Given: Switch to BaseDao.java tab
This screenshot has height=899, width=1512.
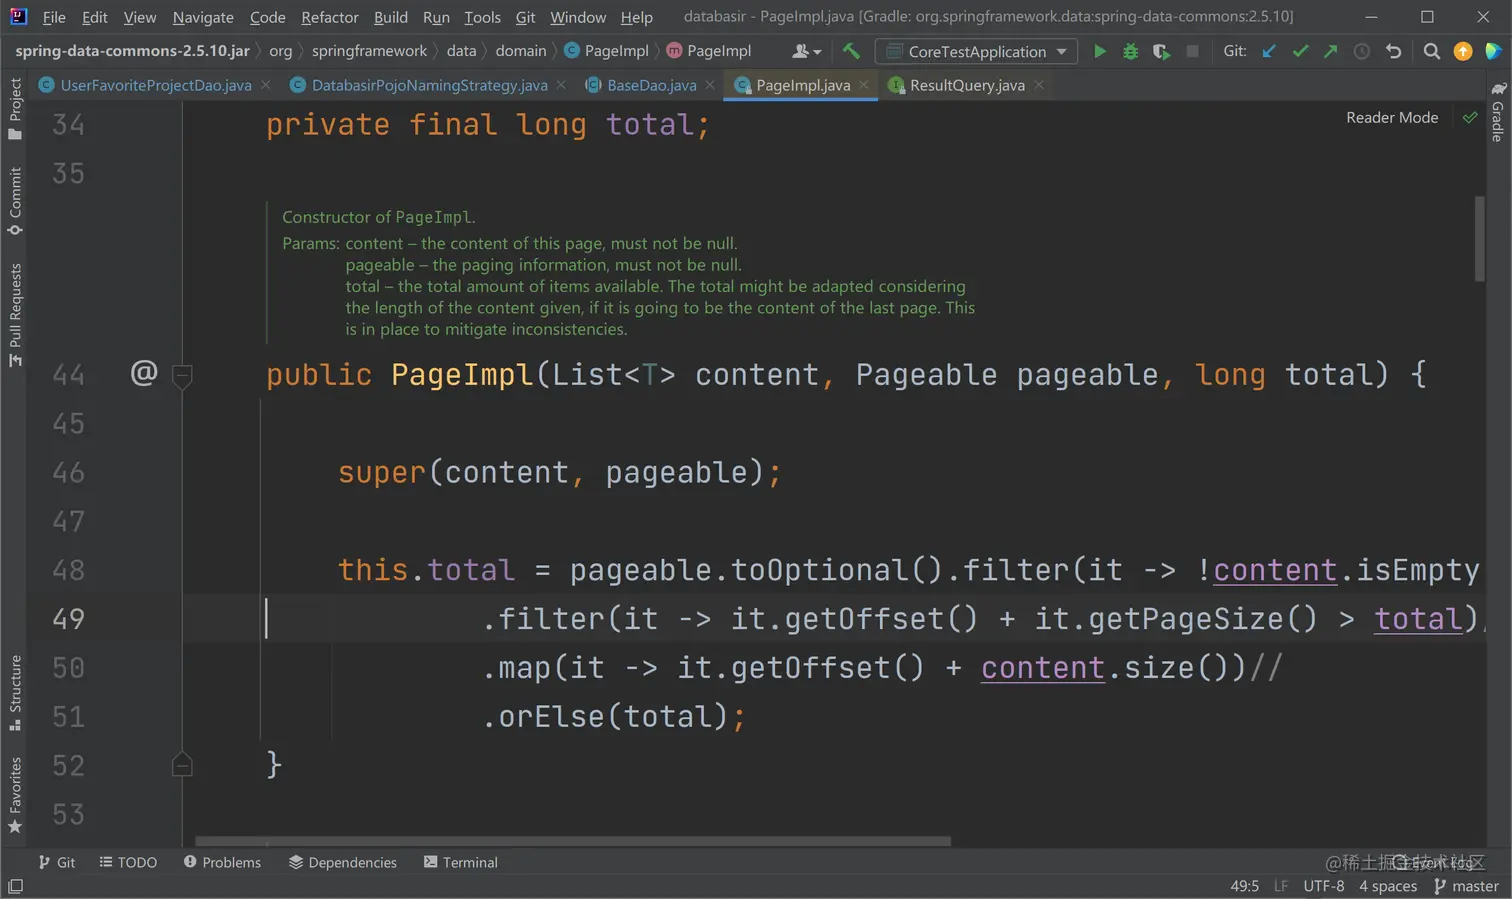Looking at the screenshot, I should pos(651,85).
